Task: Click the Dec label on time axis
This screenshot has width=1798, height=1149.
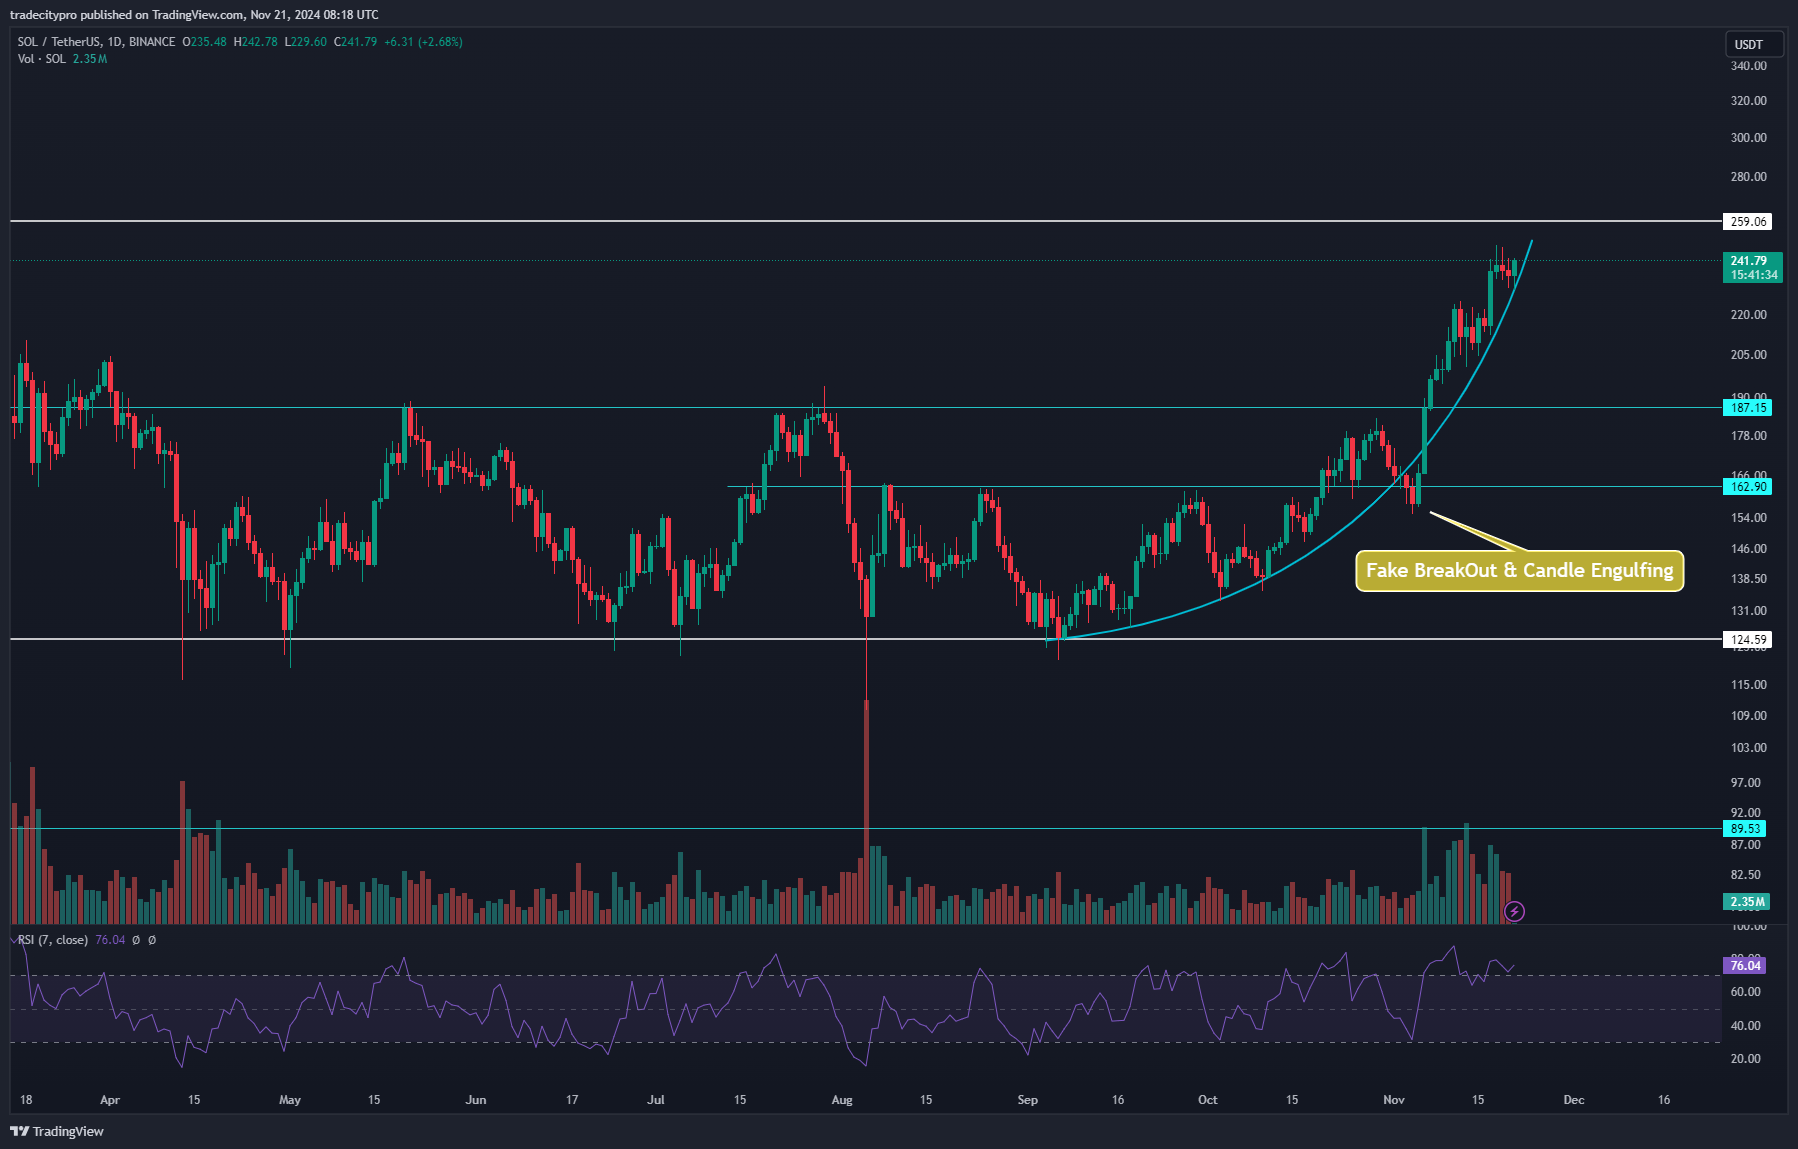Action: click(x=1574, y=1100)
